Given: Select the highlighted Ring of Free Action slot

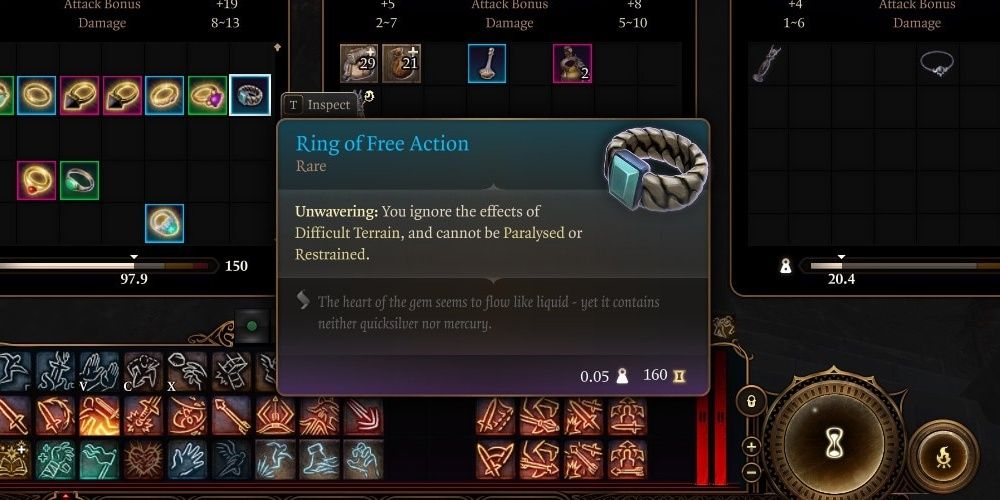Looking at the screenshot, I should (x=250, y=95).
